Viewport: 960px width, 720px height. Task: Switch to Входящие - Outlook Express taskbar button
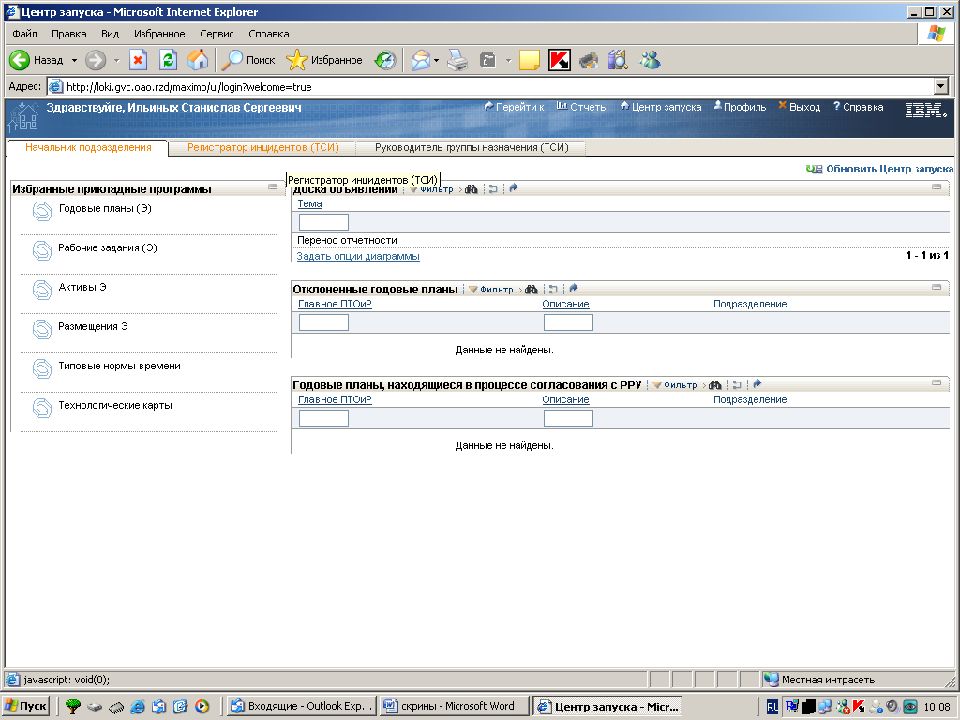pyautogui.click(x=301, y=706)
